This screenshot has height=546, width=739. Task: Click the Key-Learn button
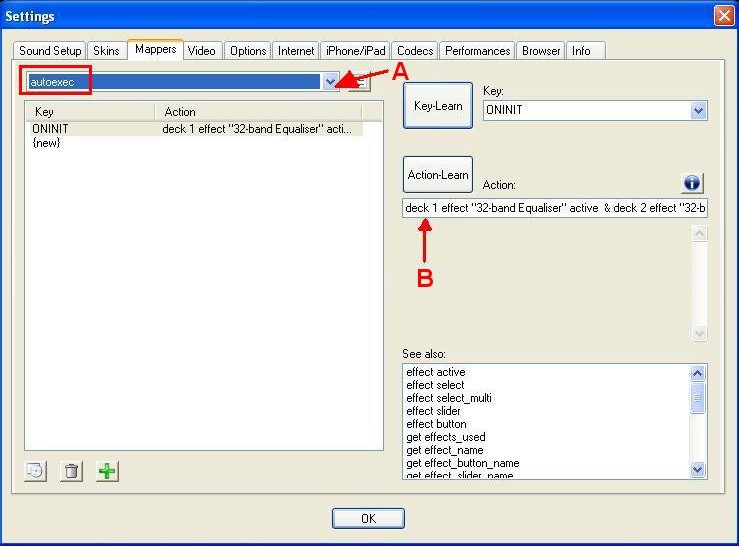[x=438, y=106]
